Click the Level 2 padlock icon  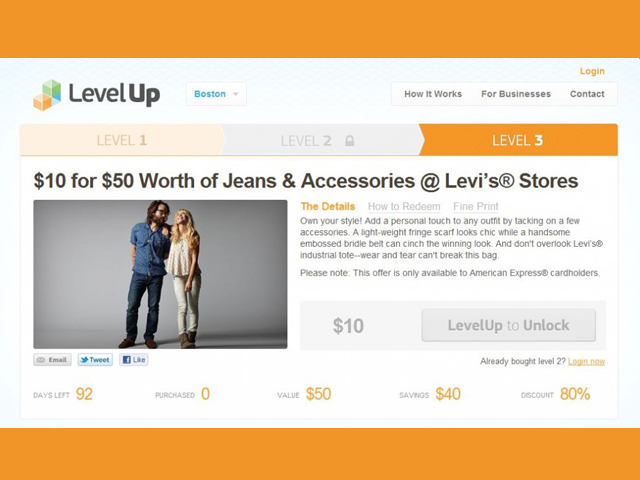pyautogui.click(x=349, y=141)
